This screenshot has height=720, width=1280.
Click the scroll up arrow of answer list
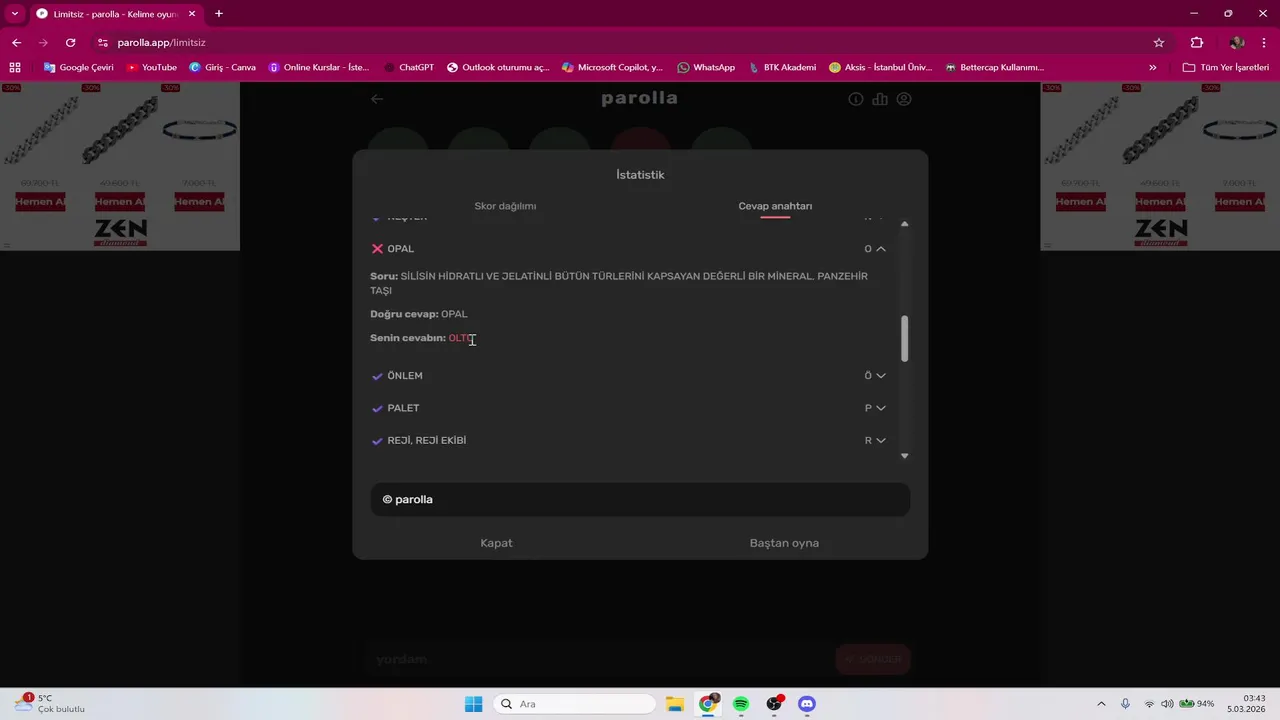905,224
